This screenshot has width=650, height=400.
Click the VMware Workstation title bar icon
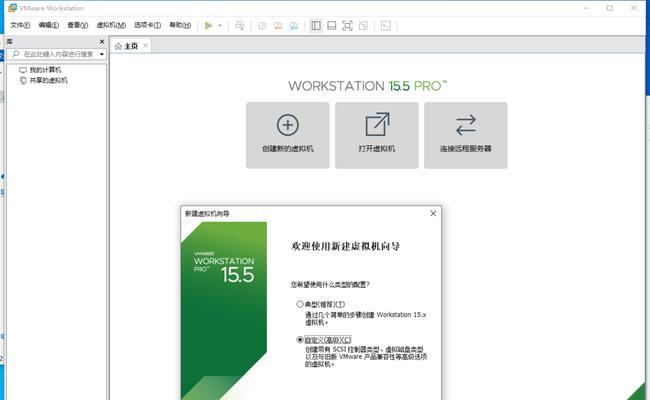tap(12, 8)
